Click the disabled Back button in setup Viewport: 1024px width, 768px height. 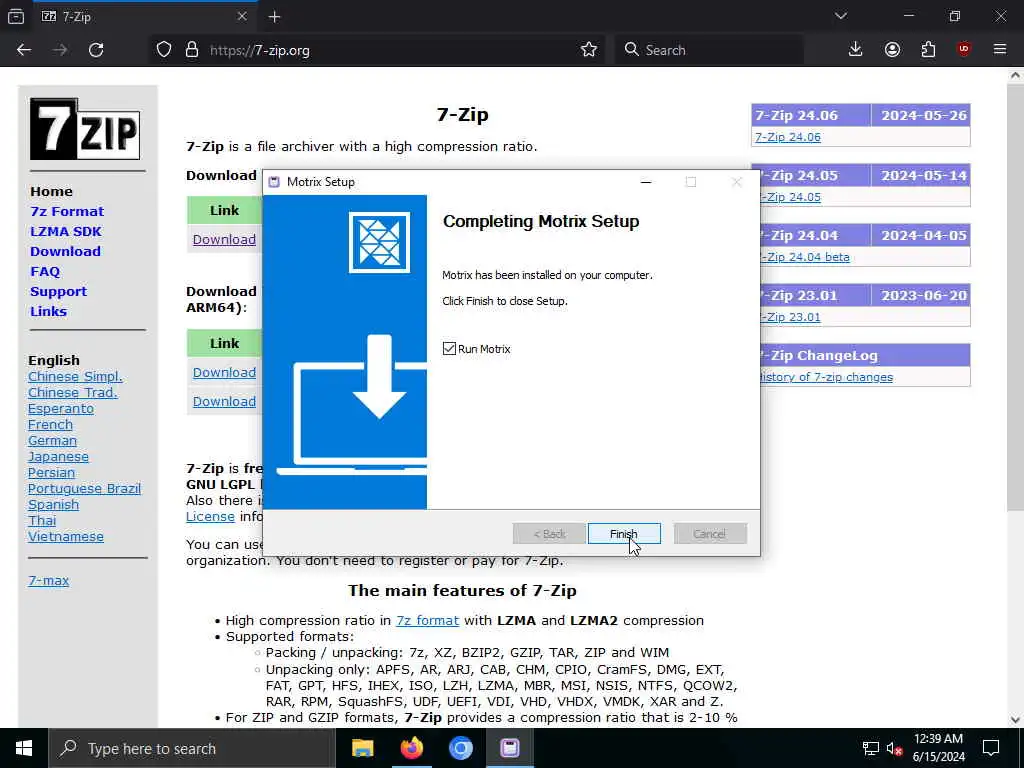point(549,534)
